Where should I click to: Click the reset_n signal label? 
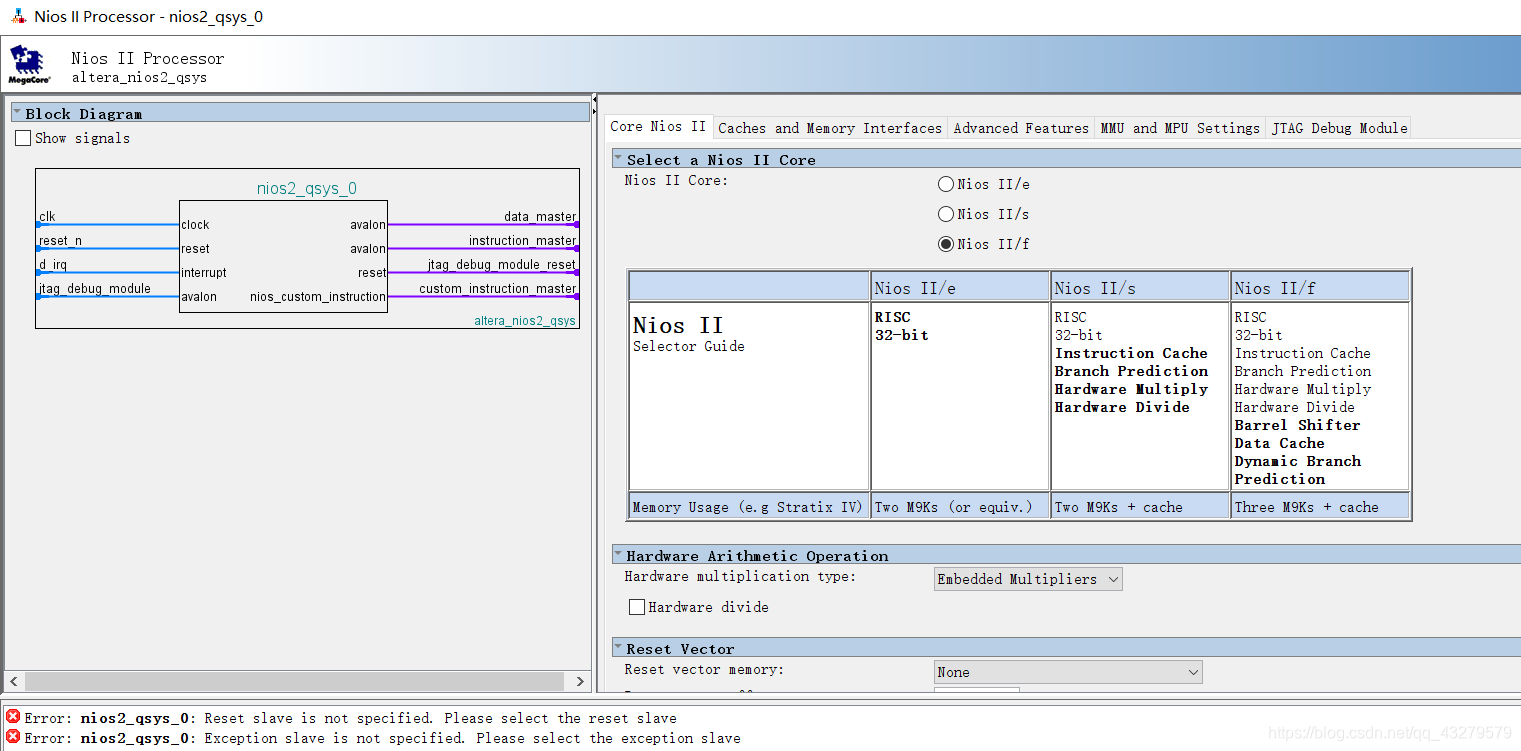(x=61, y=240)
